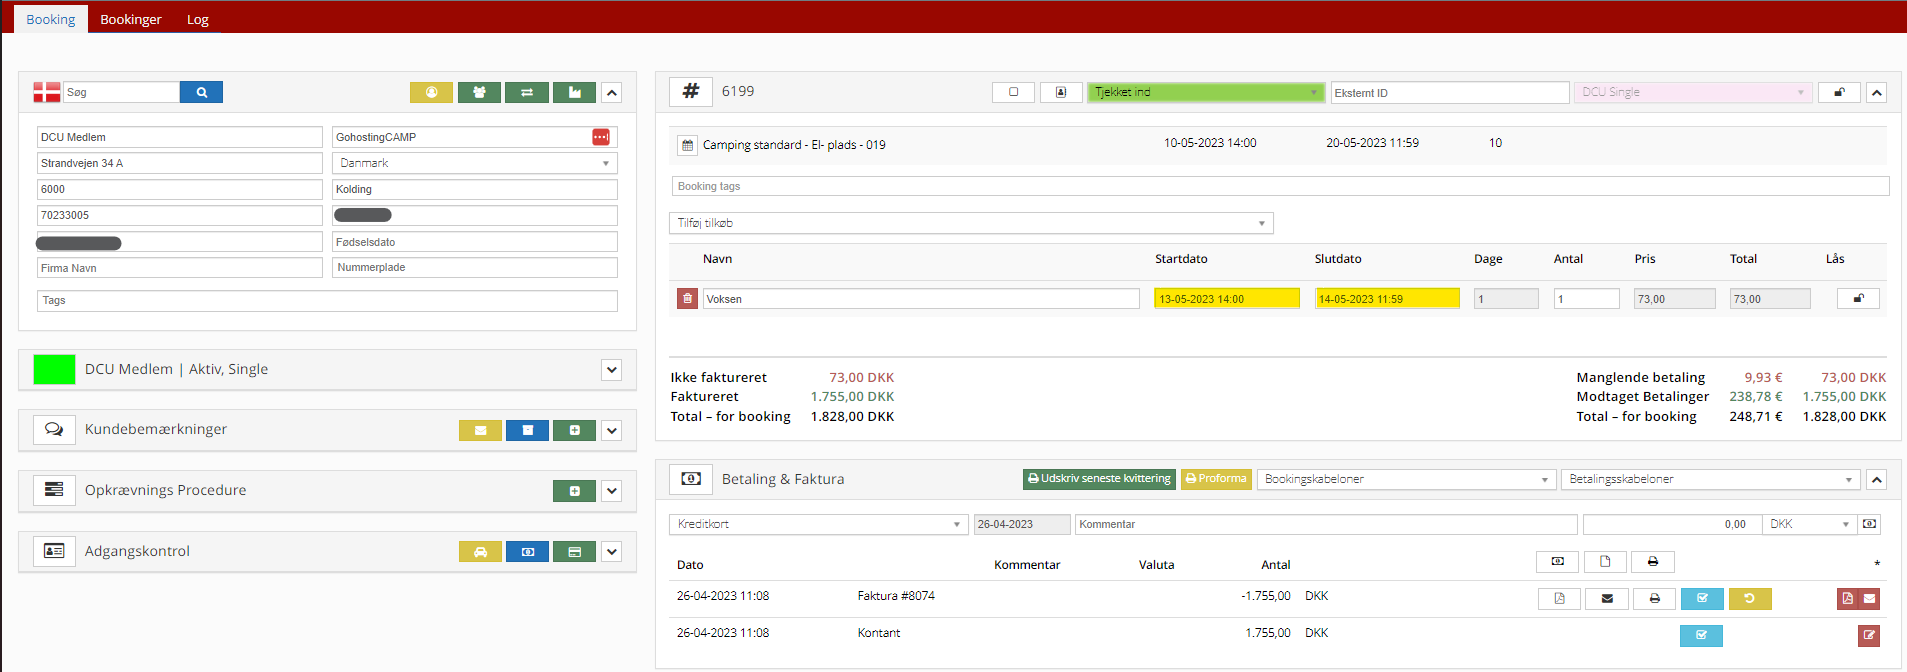Screen dimensions: 1907x672
Task: Switch to the Bookinger tab
Action: (x=131, y=19)
